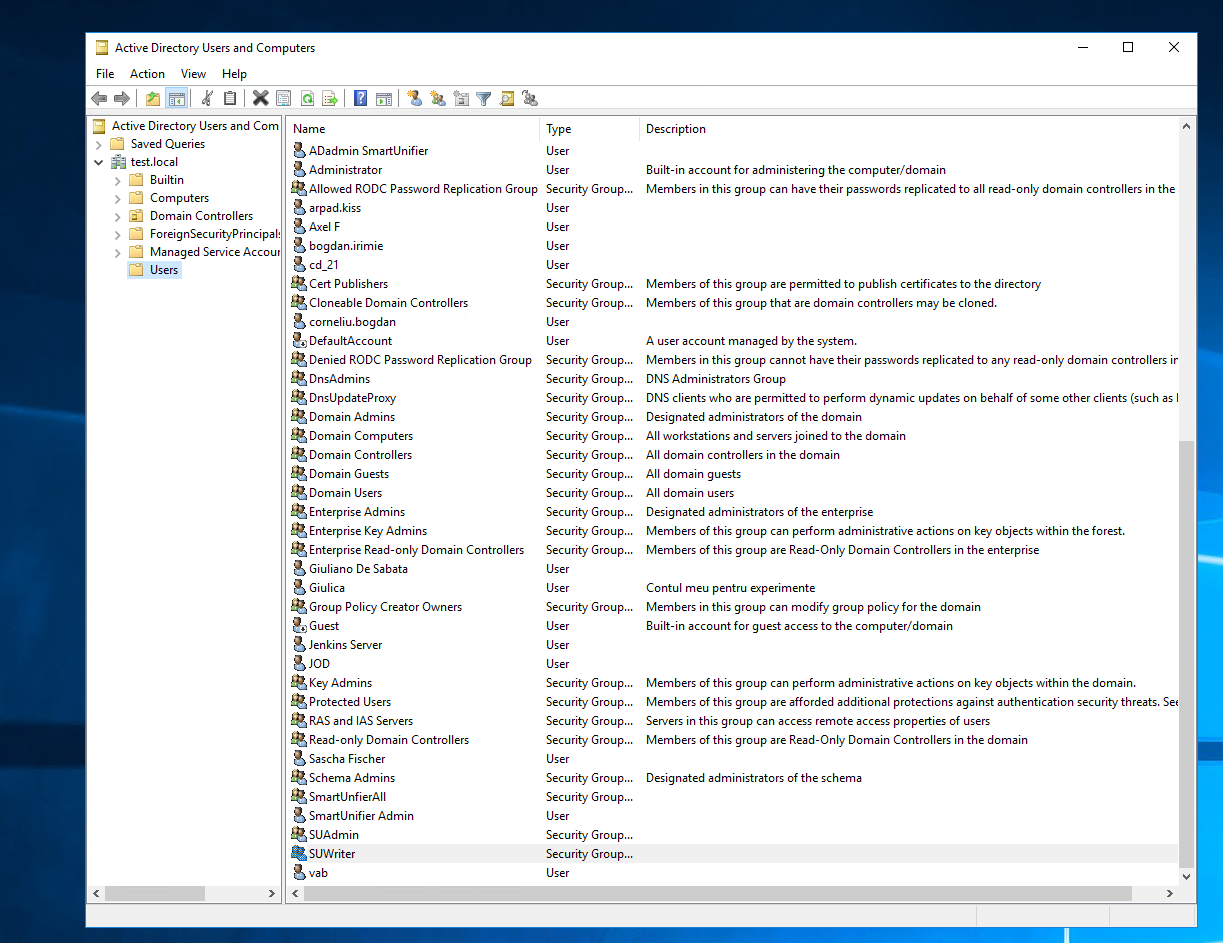Click the funnel Filter options icon

(484, 98)
